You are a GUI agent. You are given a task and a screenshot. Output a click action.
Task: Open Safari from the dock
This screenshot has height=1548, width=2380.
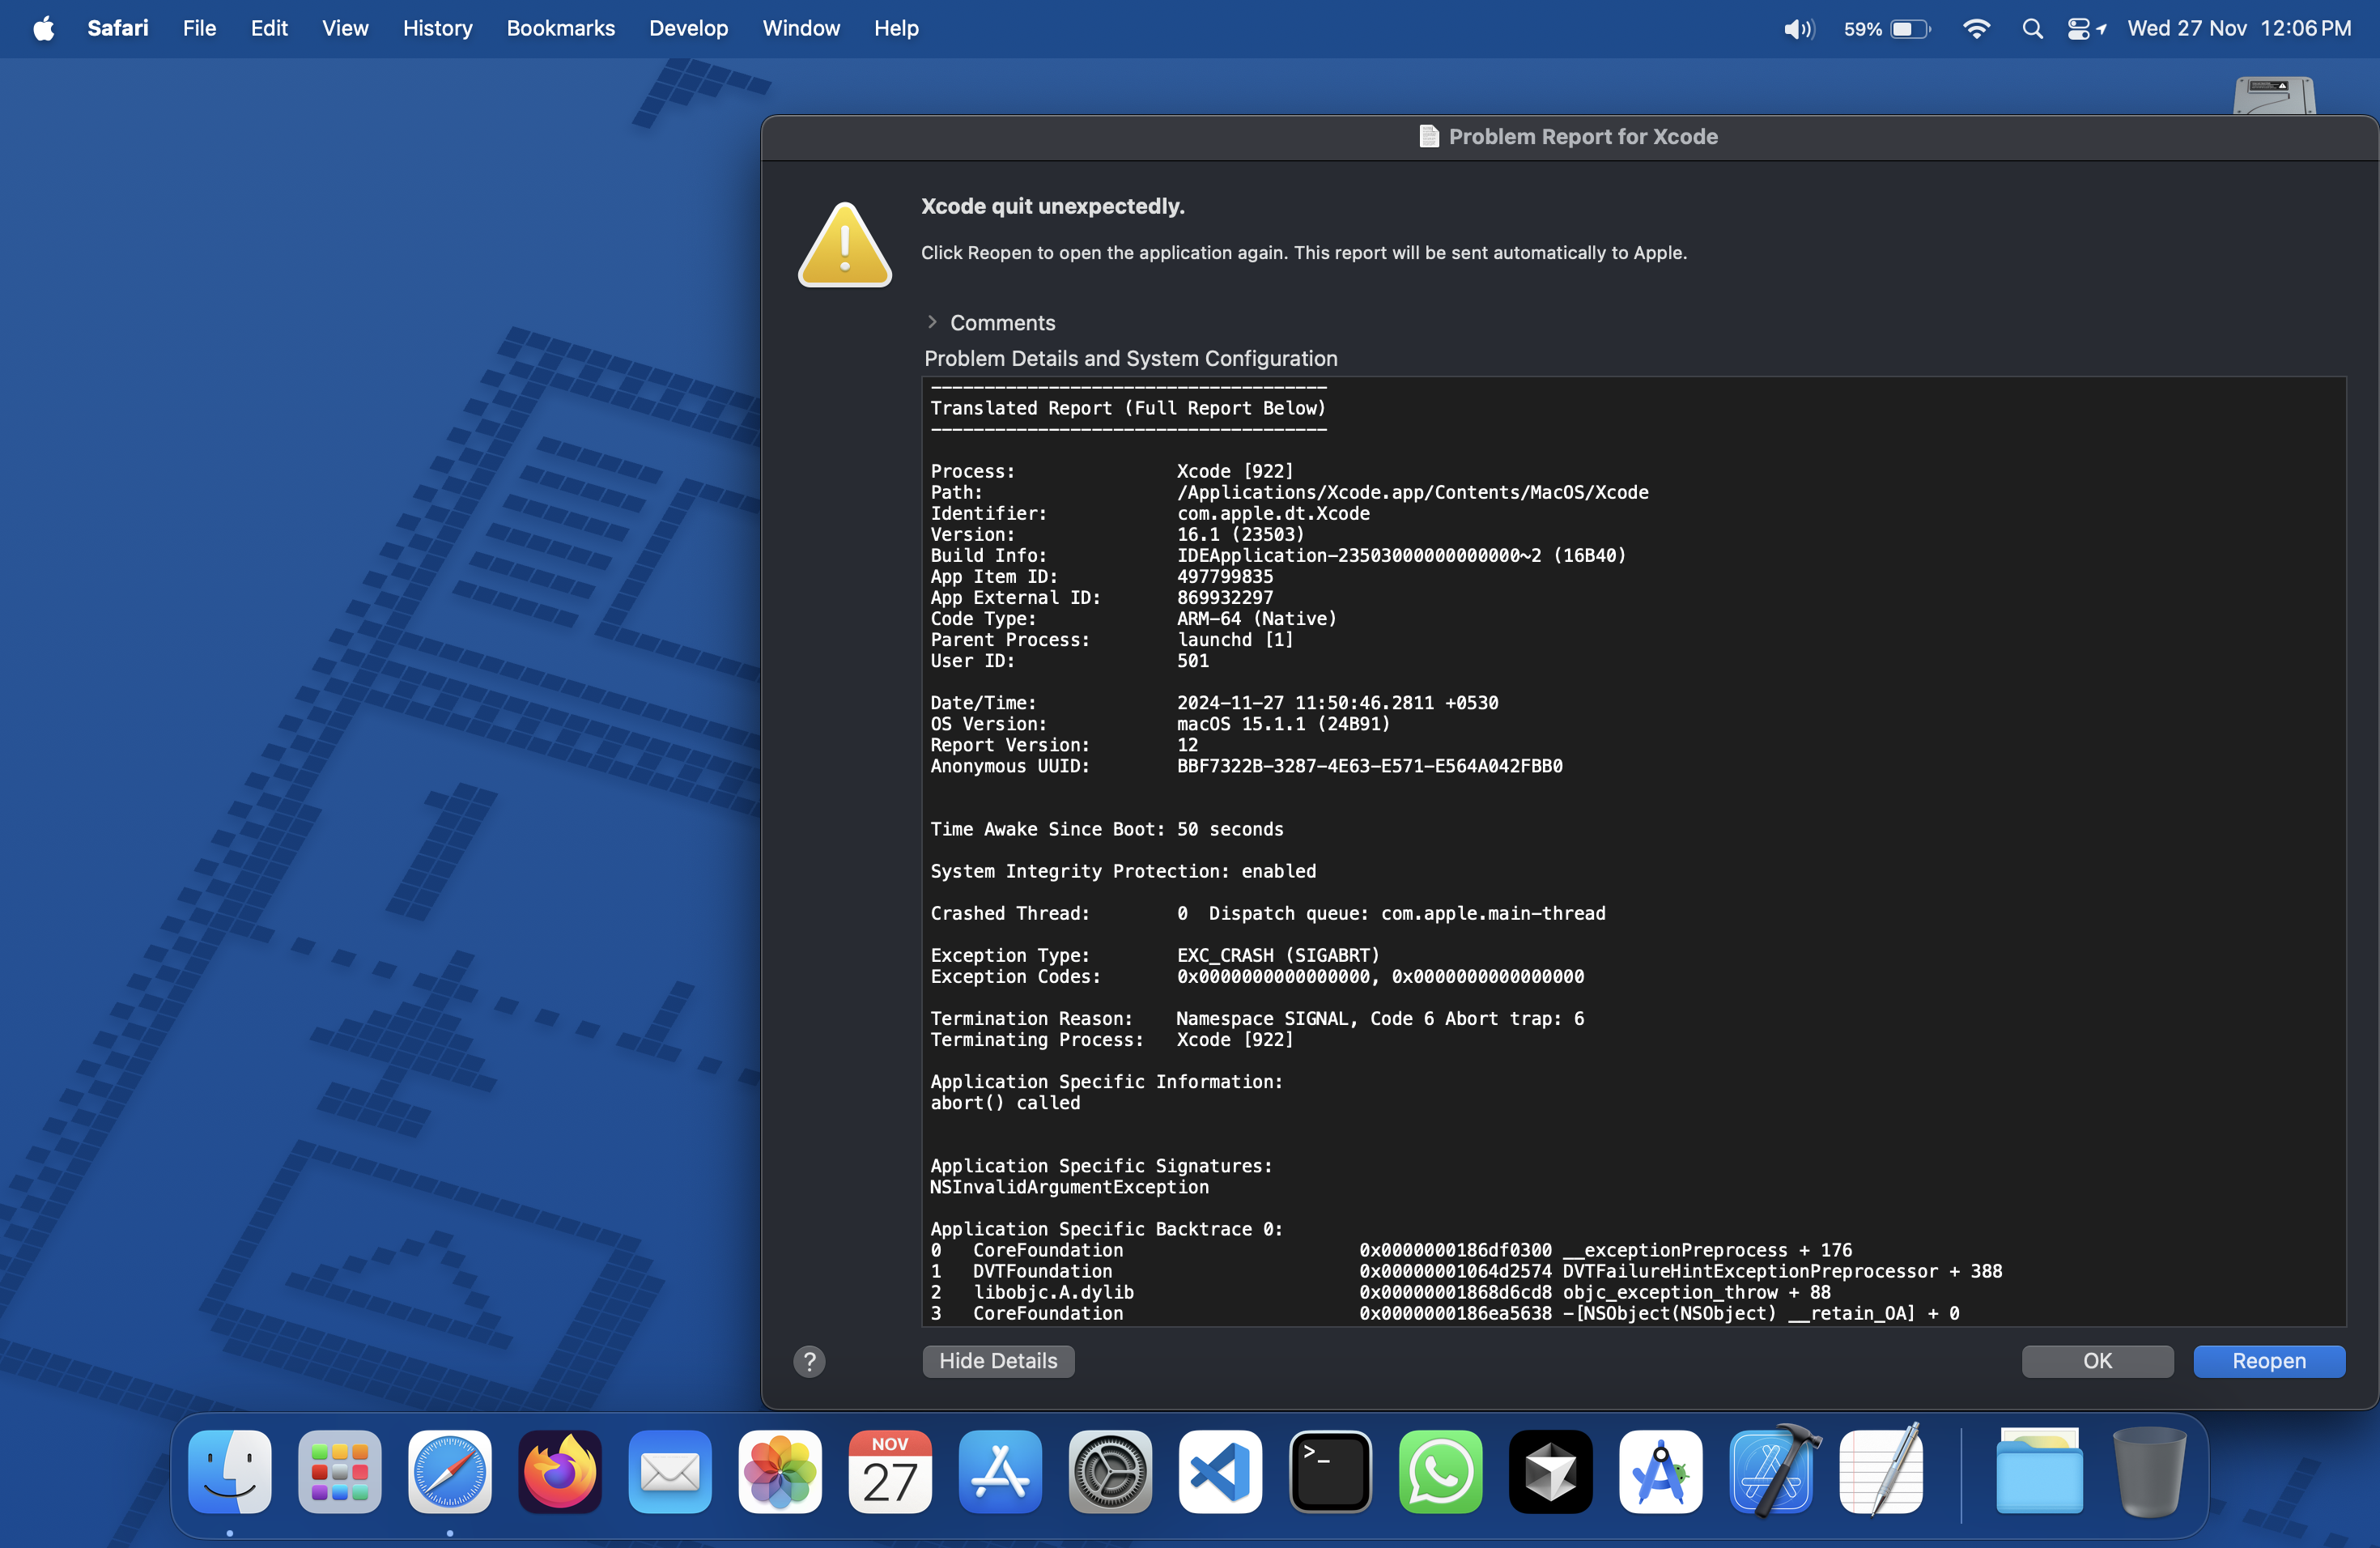pos(450,1471)
